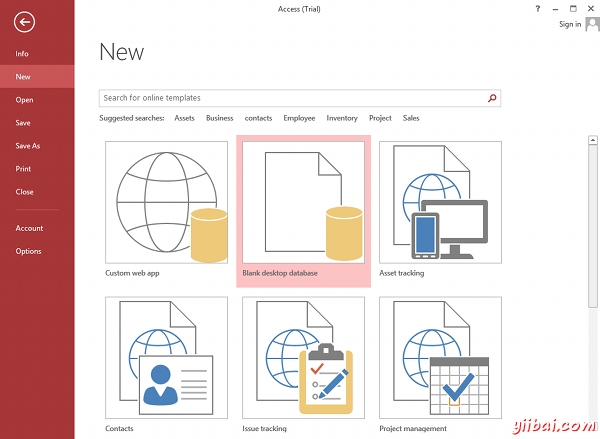The image size is (600, 439).
Task: Click the Inventory suggested search
Action: [x=342, y=118]
